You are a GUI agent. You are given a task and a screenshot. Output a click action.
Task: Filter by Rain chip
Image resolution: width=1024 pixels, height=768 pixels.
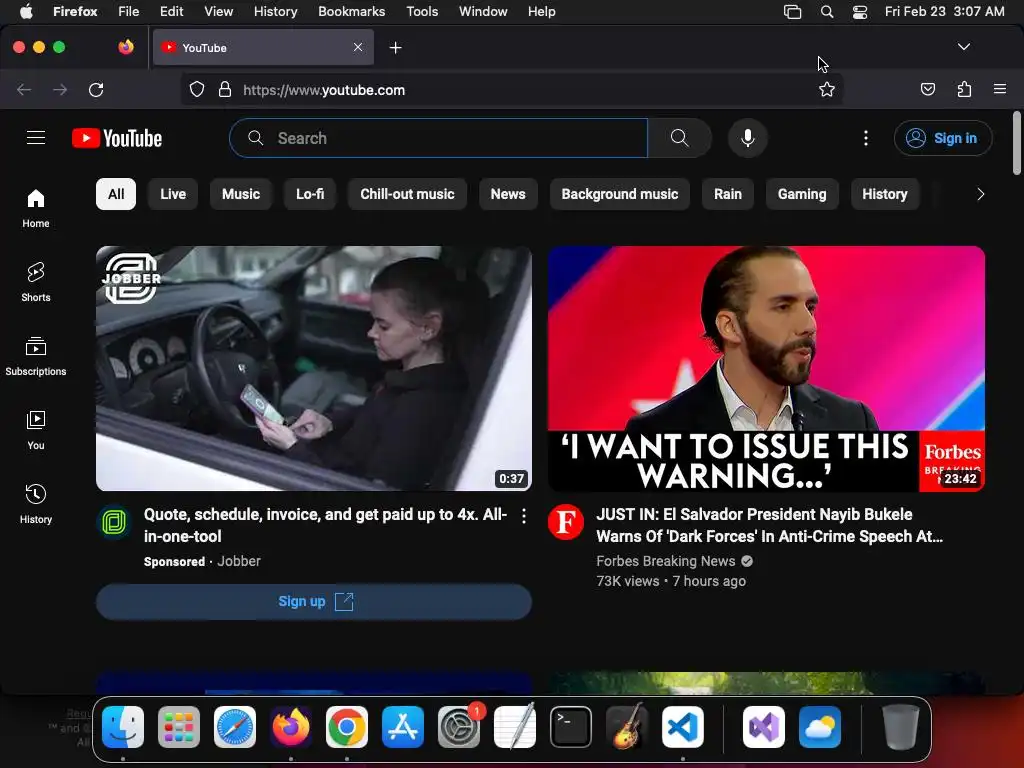tap(728, 194)
